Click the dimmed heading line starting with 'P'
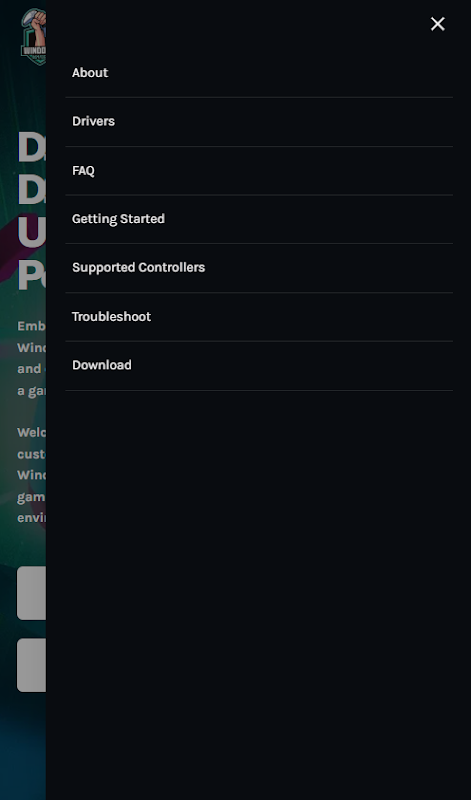471x800 pixels. point(32,277)
